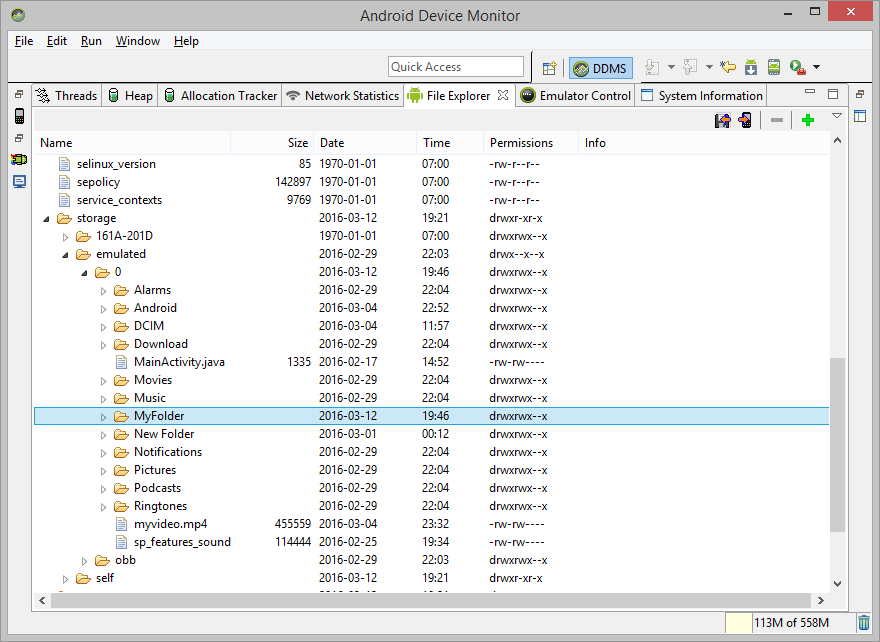880x642 pixels.
Task: Open the Window menu
Action: point(138,41)
